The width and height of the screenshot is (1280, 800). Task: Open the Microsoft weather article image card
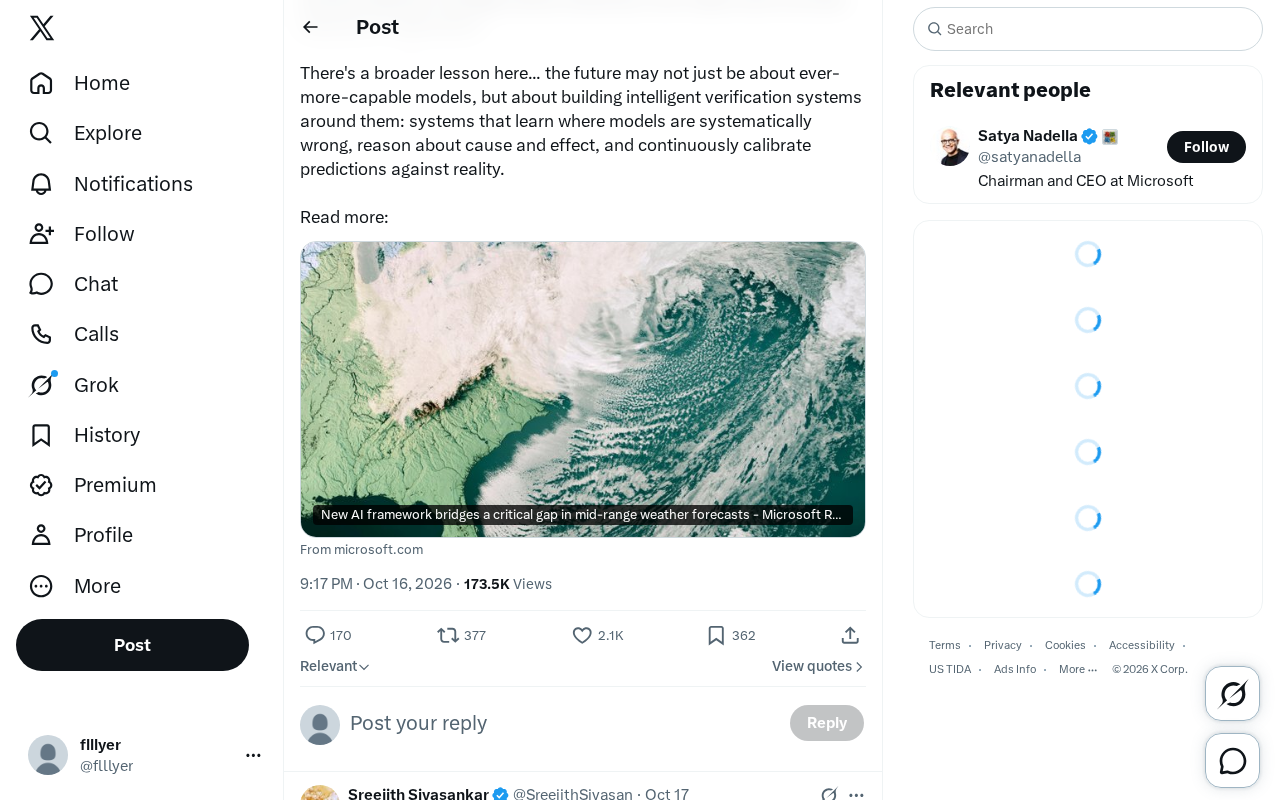pyautogui.click(x=583, y=389)
